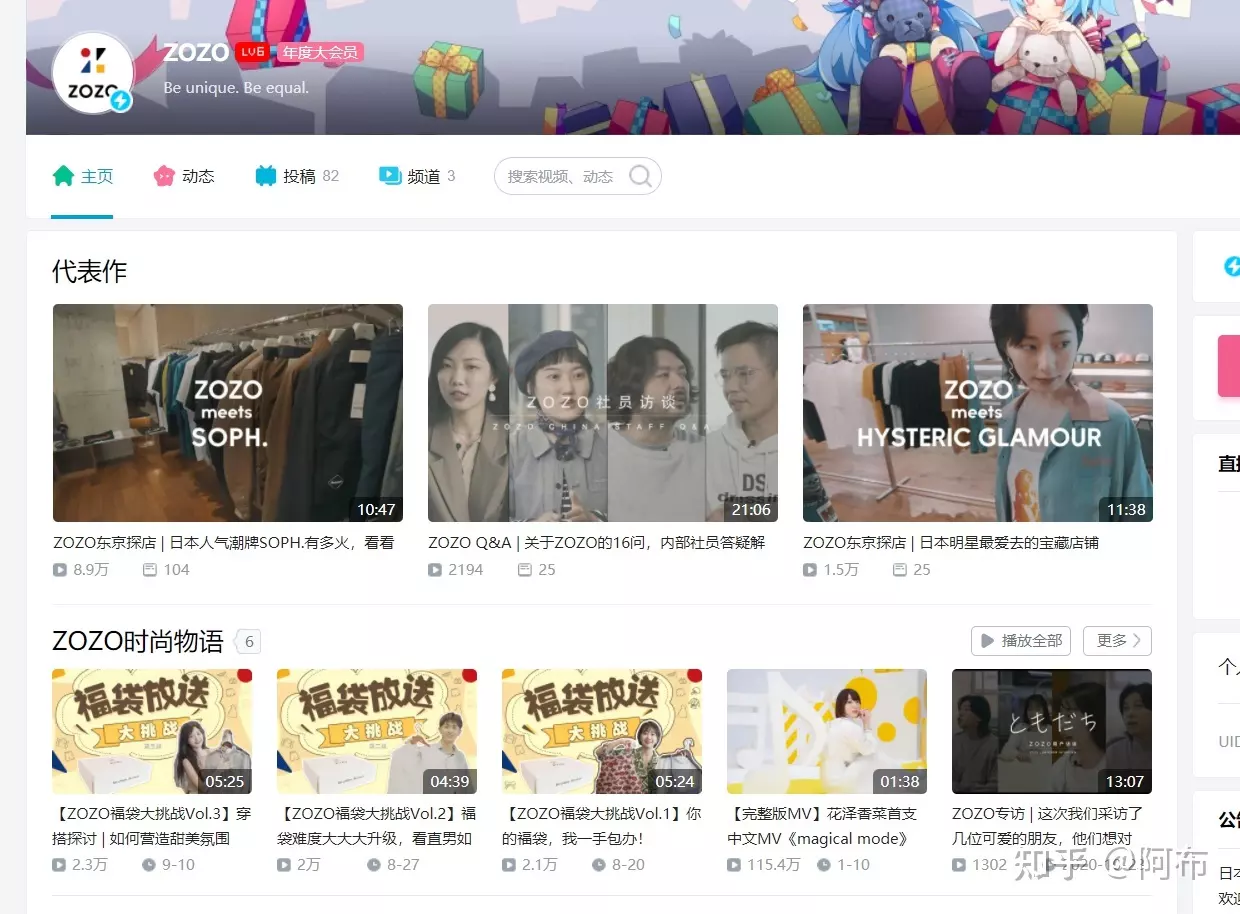Click the clock icon next to 9-10
This screenshot has width=1240, height=914.
[149, 865]
